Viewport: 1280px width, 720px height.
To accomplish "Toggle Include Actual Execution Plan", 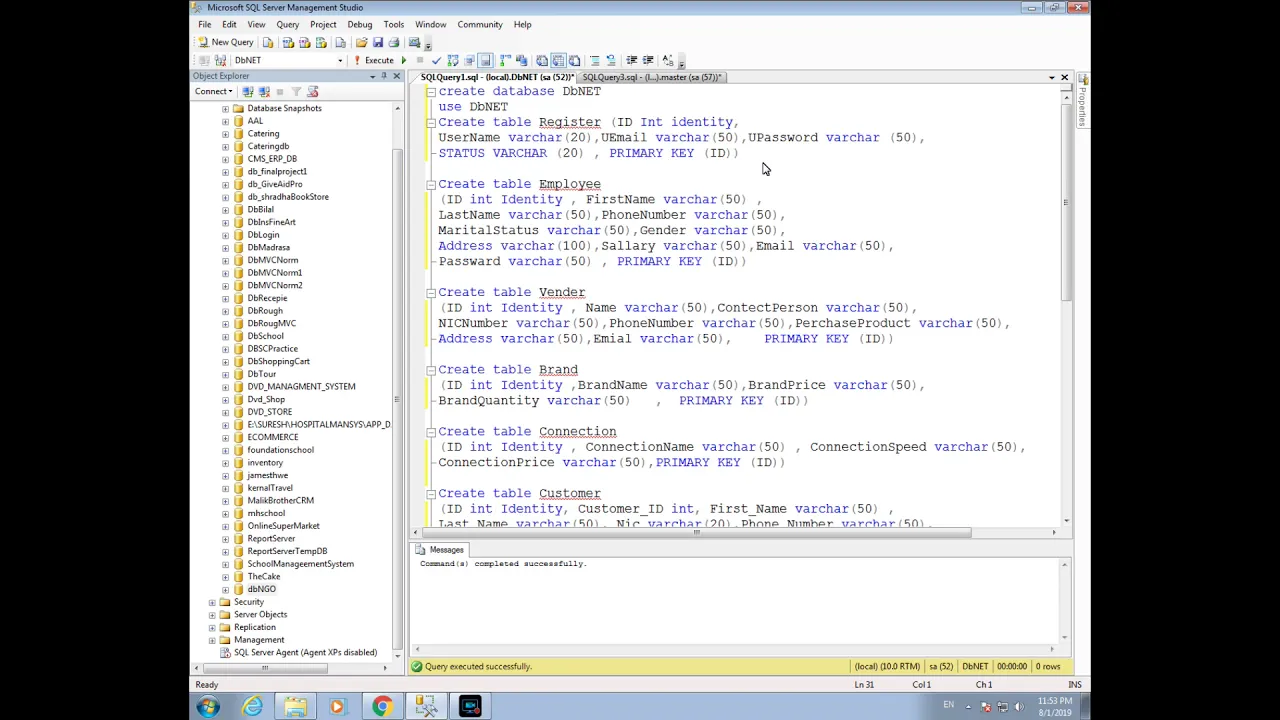I will 504,60.
